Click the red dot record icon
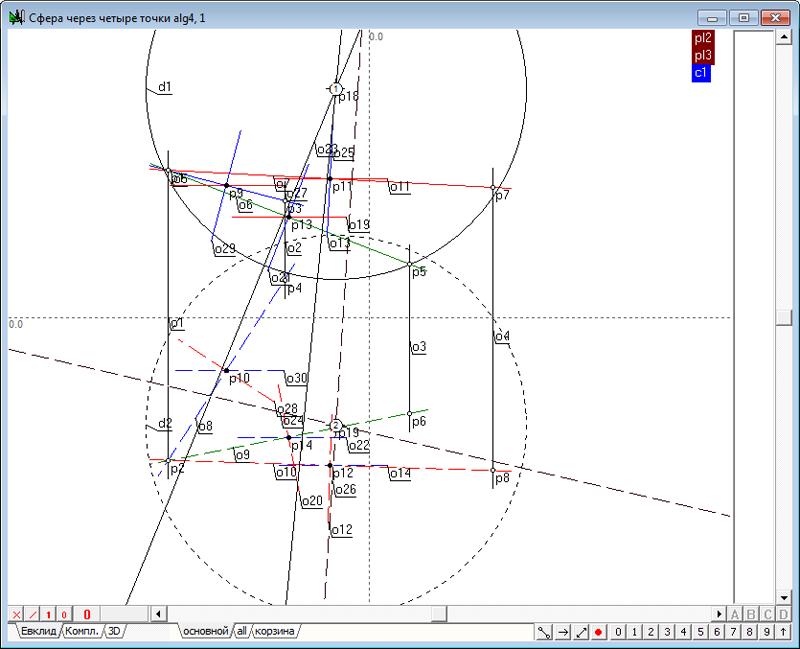 598,632
